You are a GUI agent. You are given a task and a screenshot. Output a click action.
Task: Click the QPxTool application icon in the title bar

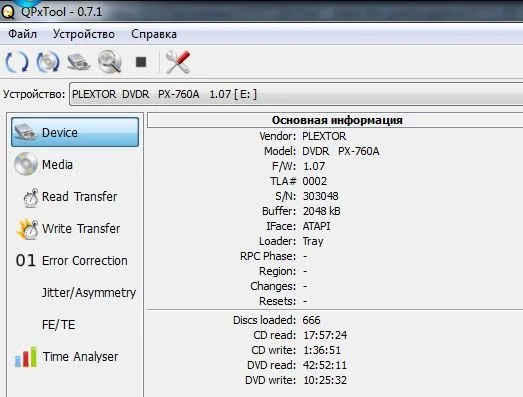(x=8, y=12)
